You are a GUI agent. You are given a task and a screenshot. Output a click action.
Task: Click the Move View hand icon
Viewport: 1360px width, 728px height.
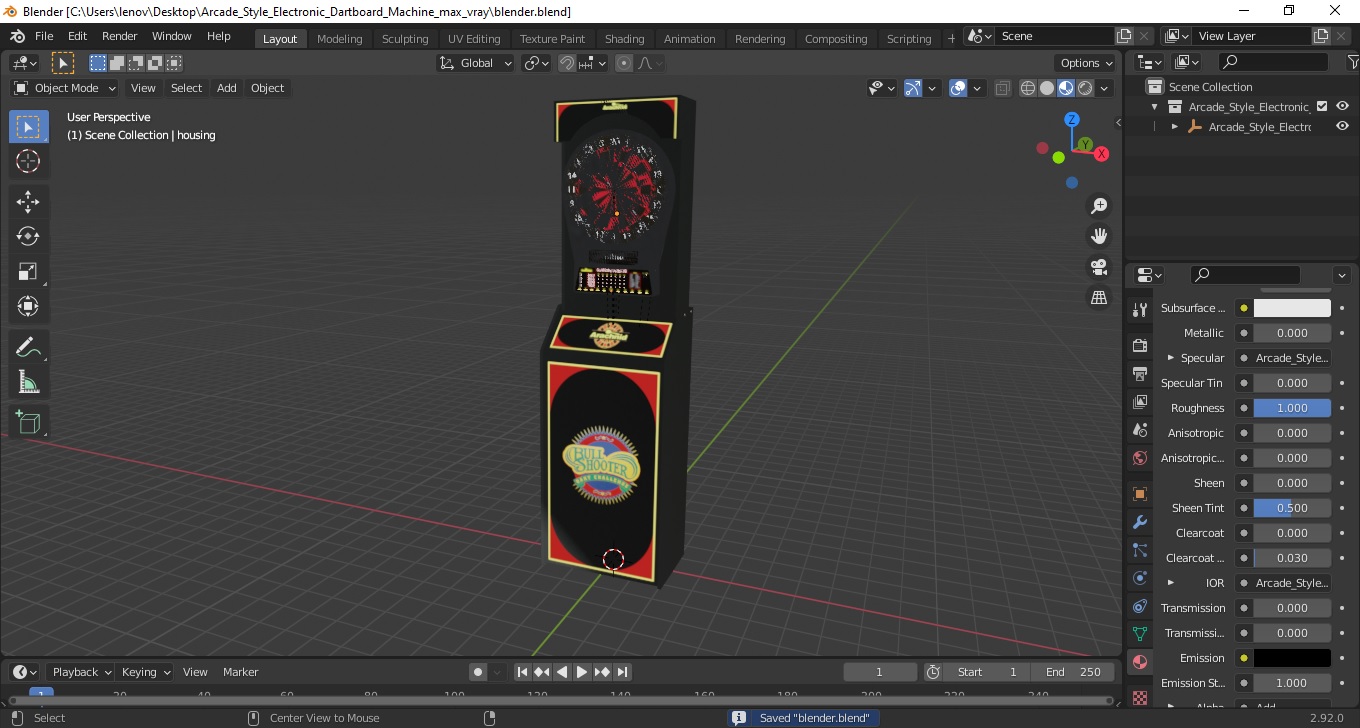(x=1099, y=237)
